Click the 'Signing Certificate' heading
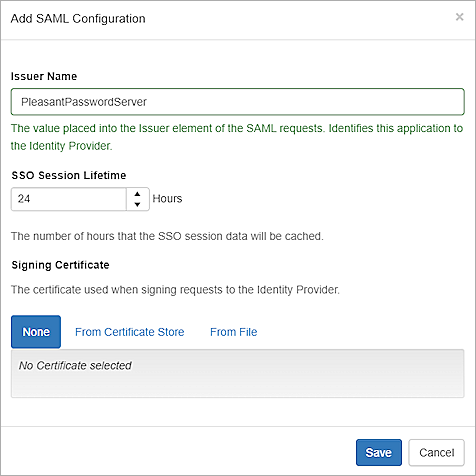The width and height of the screenshot is (476, 476). [60, 265]
